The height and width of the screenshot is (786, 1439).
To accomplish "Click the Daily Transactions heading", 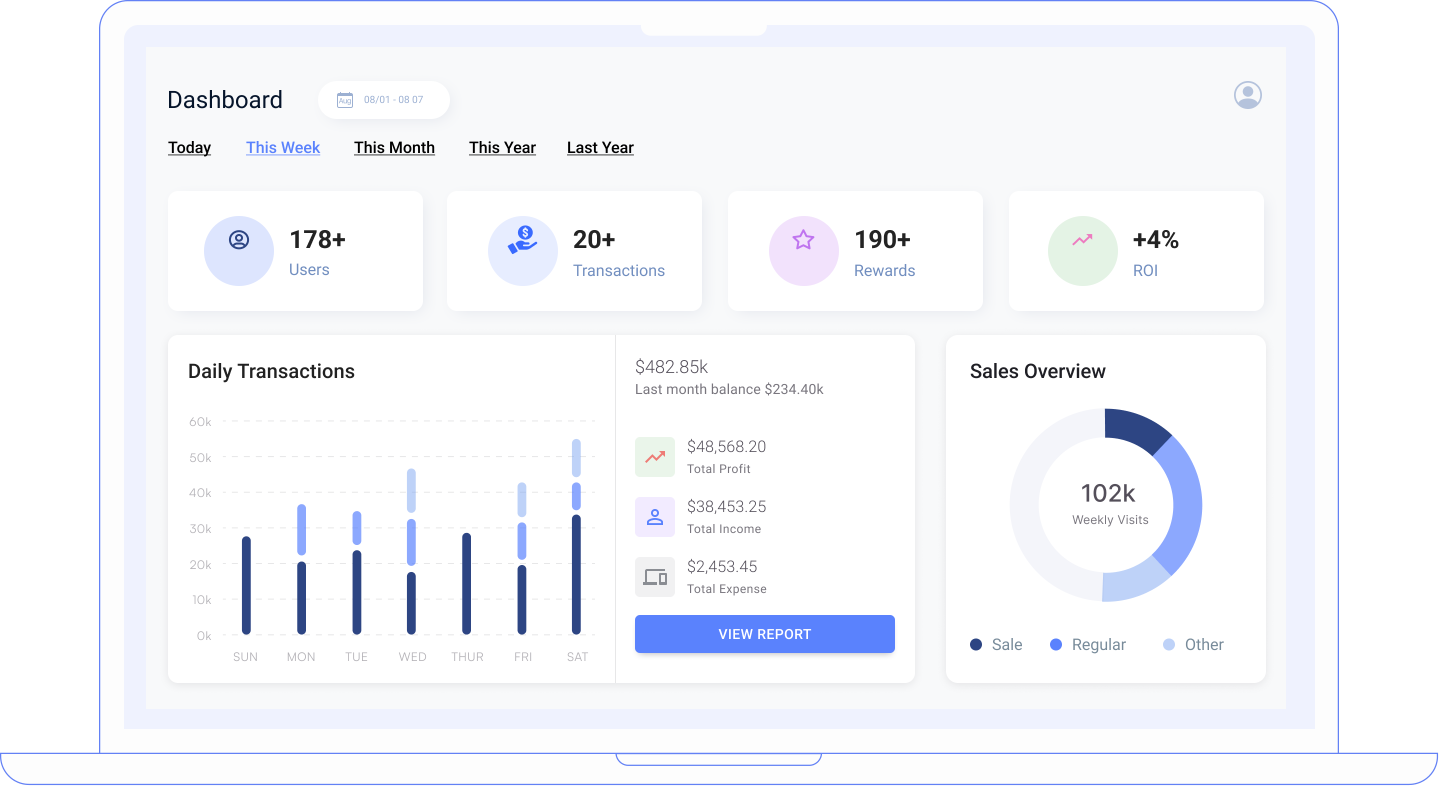I will [271, 371].
